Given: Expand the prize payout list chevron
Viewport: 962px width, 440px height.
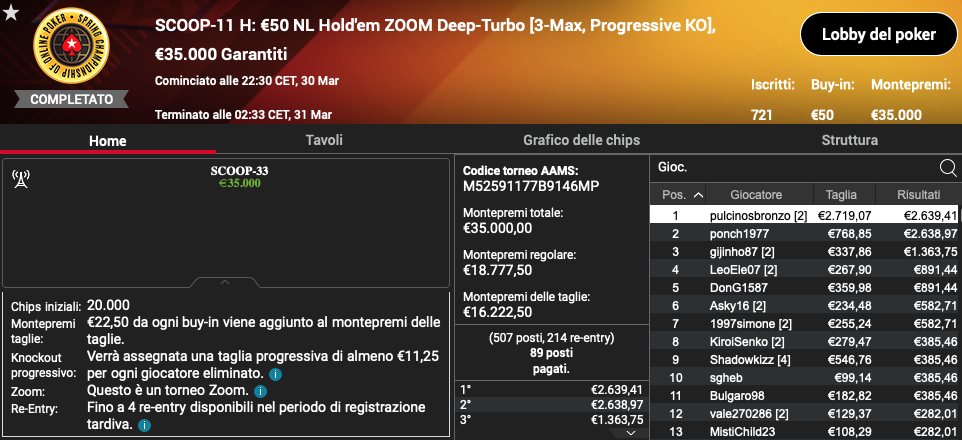Looking at the screenshot, I should point(630,432).
